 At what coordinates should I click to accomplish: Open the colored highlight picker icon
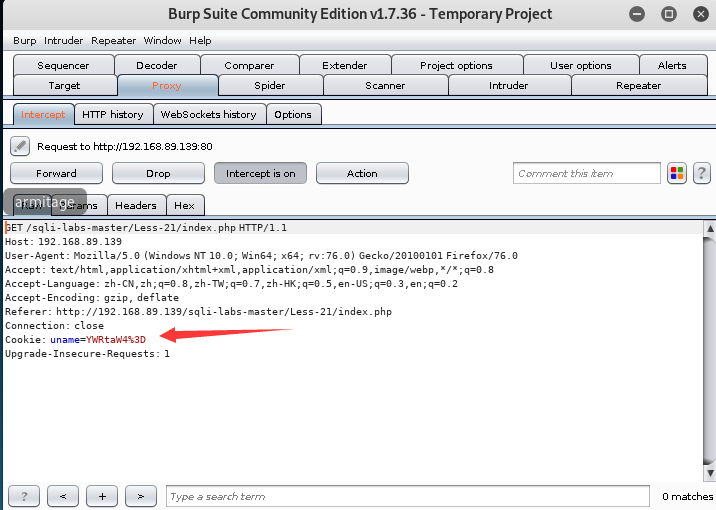(x=677, y=174)
